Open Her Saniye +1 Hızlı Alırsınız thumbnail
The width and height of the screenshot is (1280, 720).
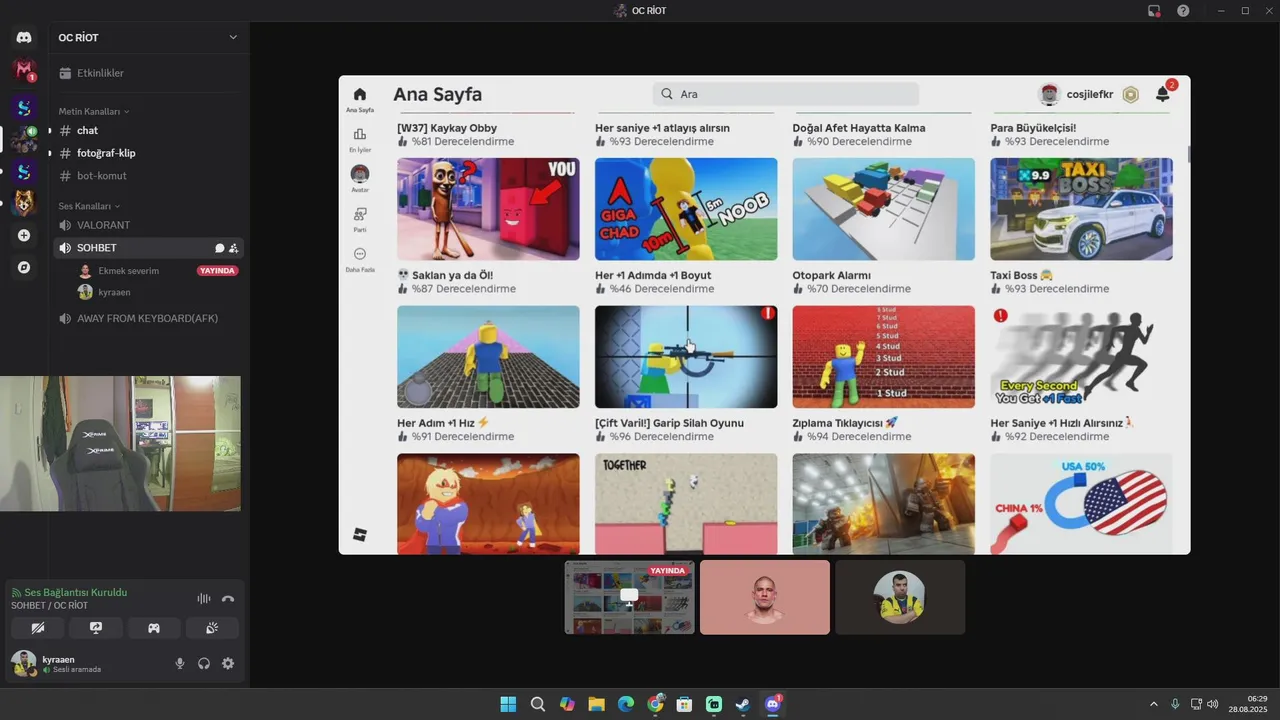(1082, 357)
